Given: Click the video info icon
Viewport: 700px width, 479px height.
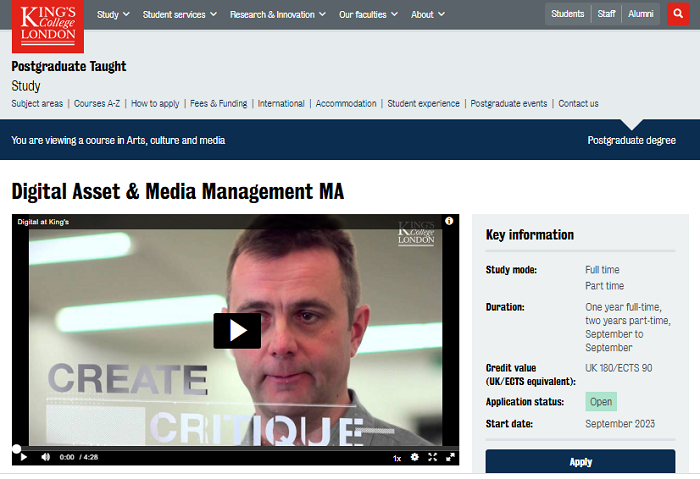Looking at the screenshot, I should click(x=449, y=220).
